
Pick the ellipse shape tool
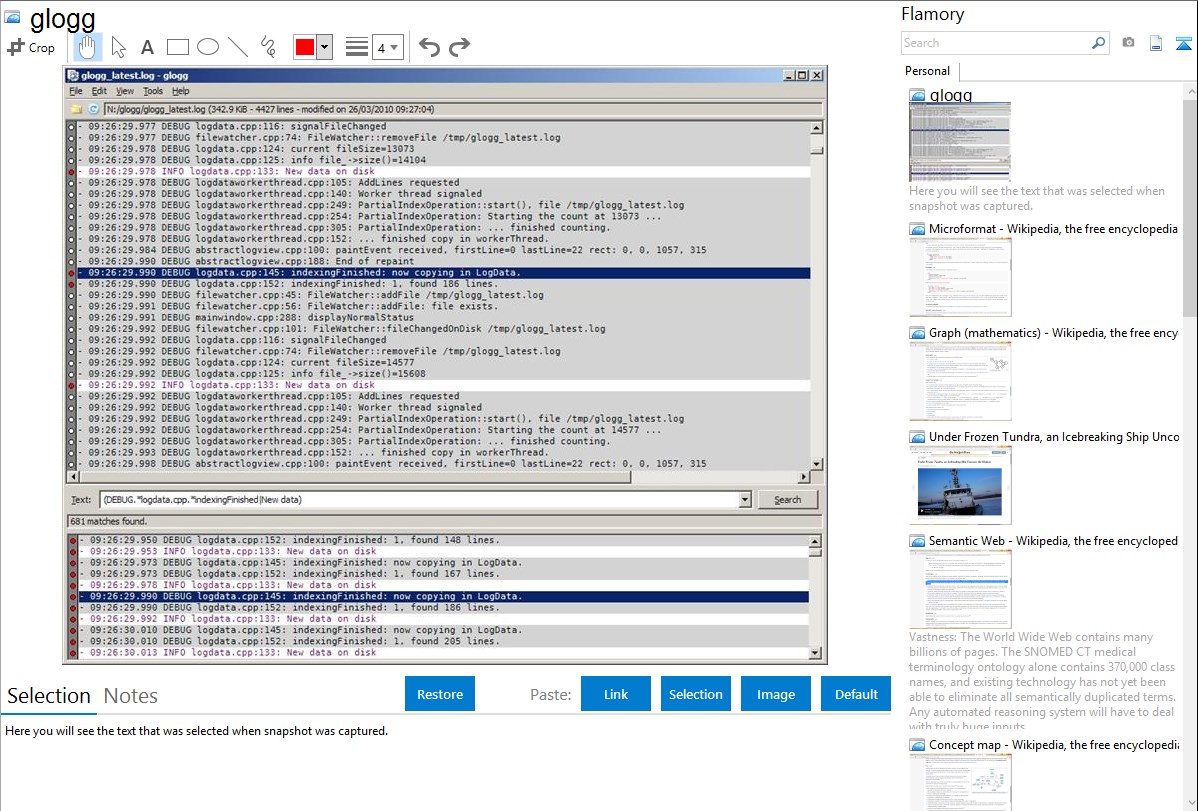[x=208, y=47]
